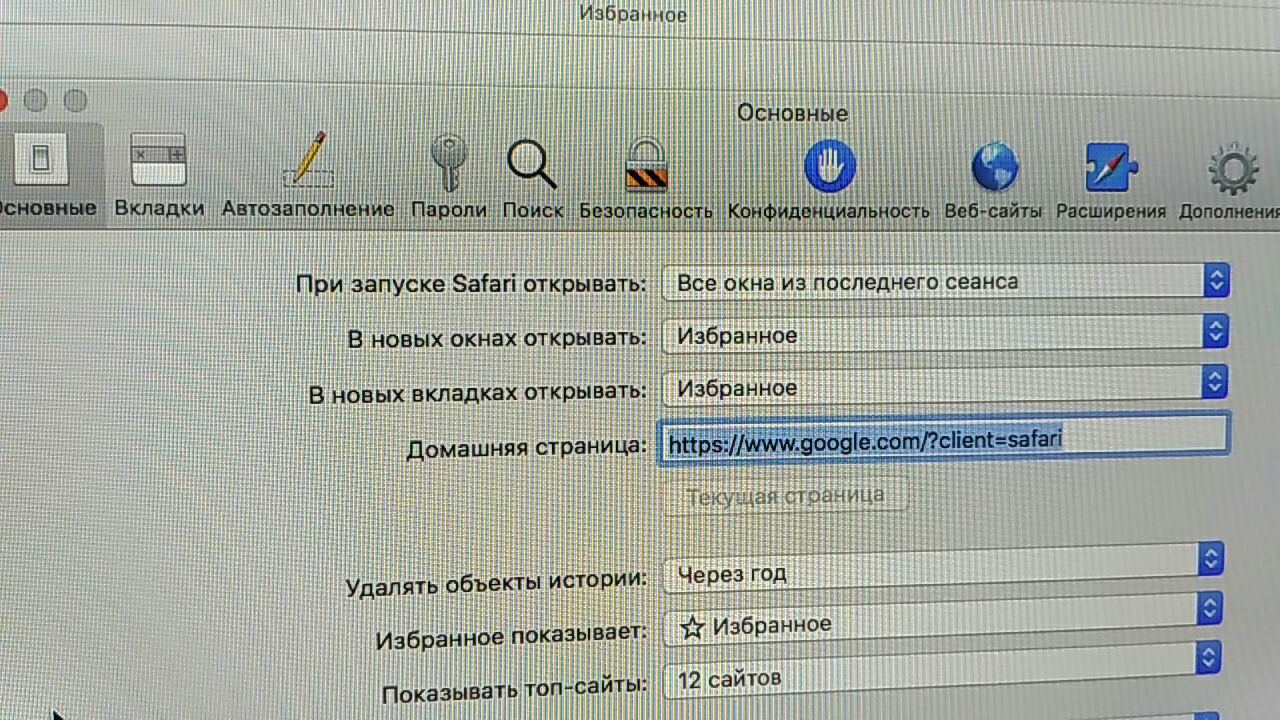1280x720 pixels.
Task: Click the 'Основные' window title text
Action: 792,113
